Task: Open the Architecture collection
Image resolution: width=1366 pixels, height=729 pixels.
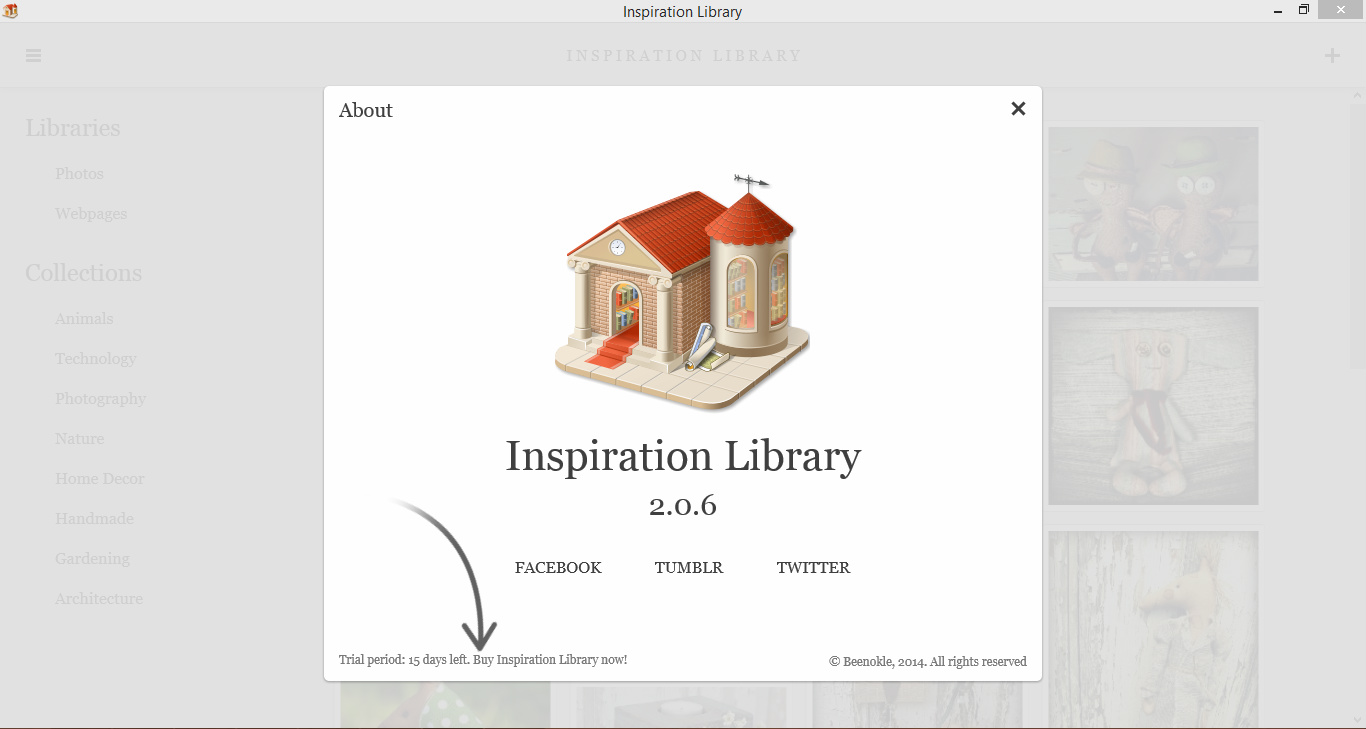Action: pyautogui.click(x=98, y=599)
